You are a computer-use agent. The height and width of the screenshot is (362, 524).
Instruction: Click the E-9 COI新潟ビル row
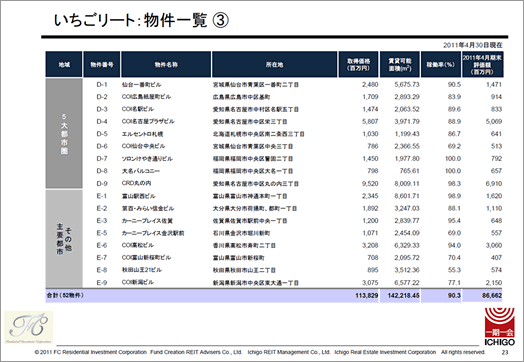pyautogui.click(x=274, y=282)
